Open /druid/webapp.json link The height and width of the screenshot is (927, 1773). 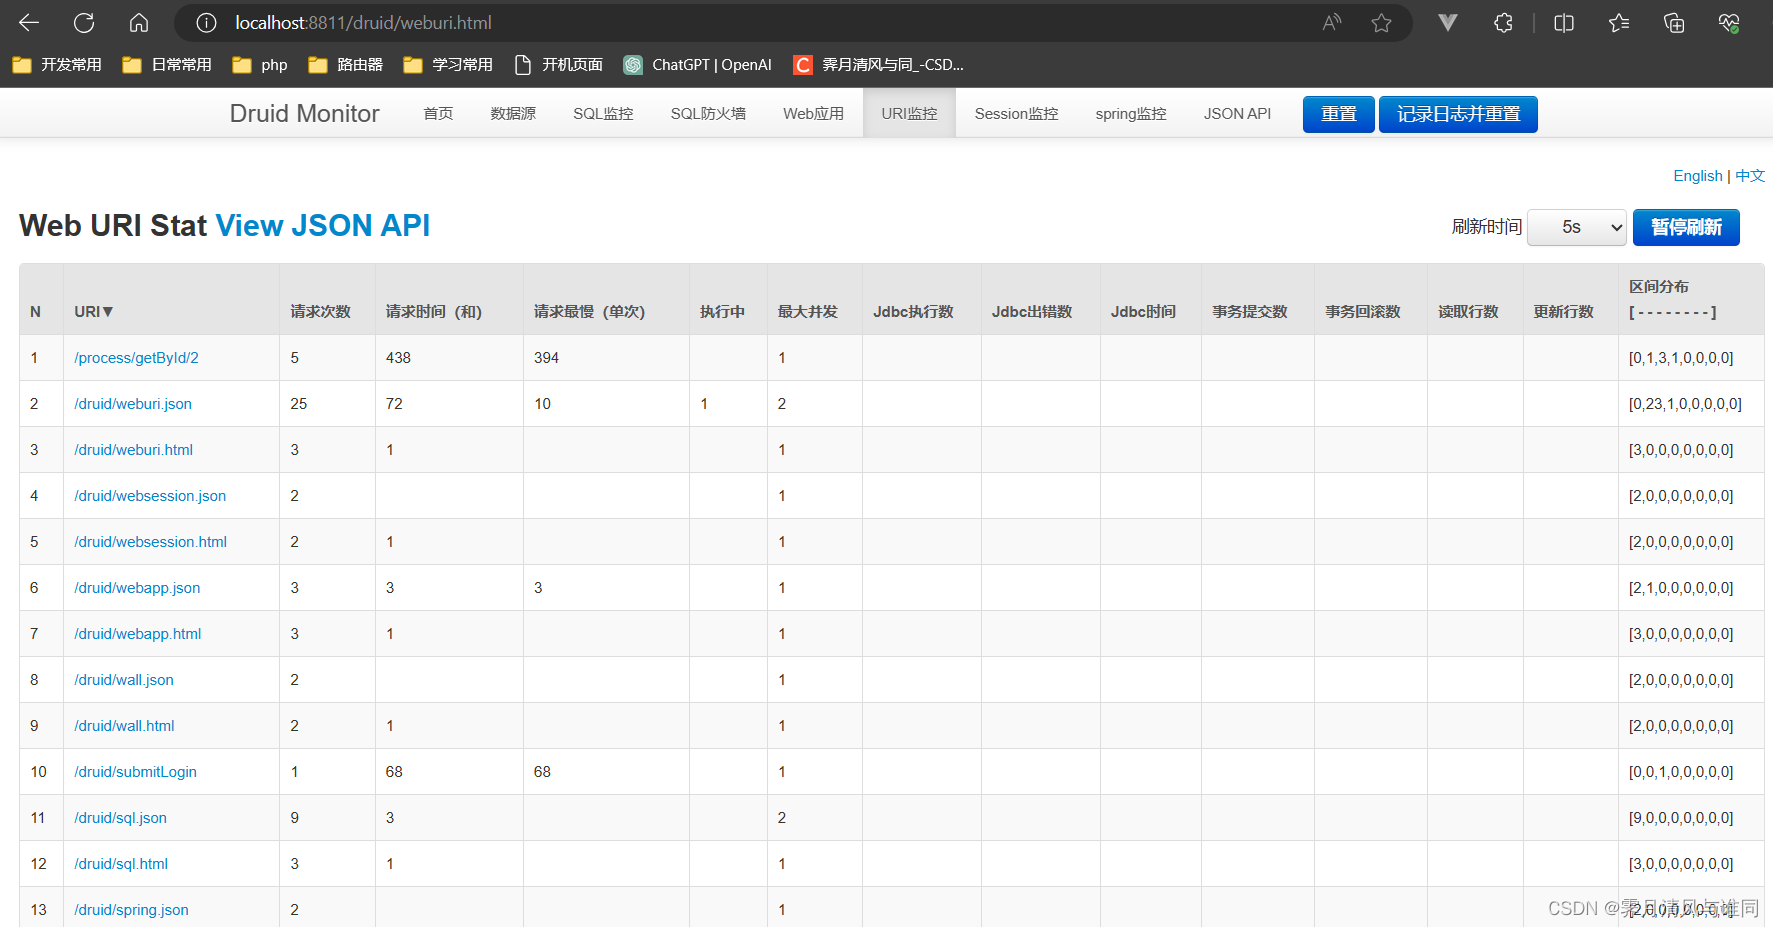tap(137, 588)
